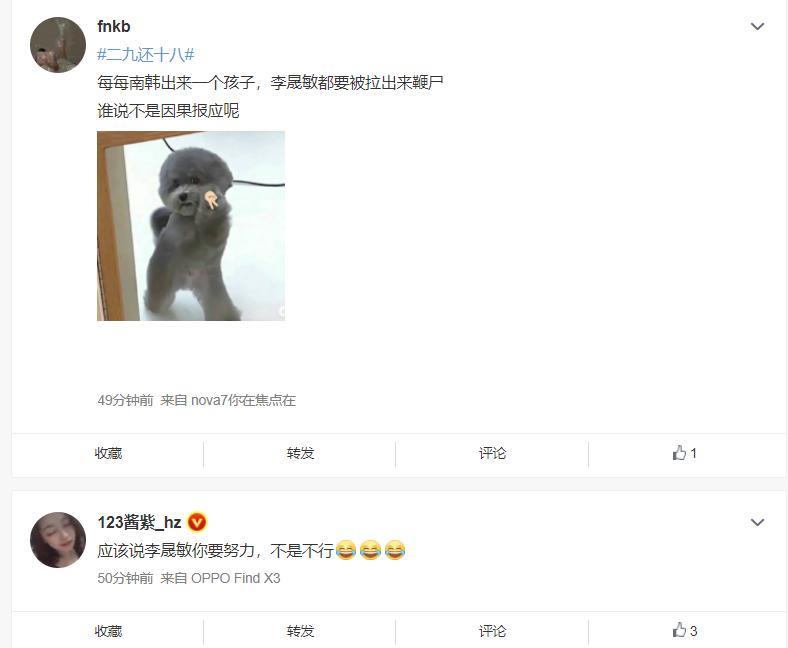
Task: Open the fnkb username link
Action: 114,26
